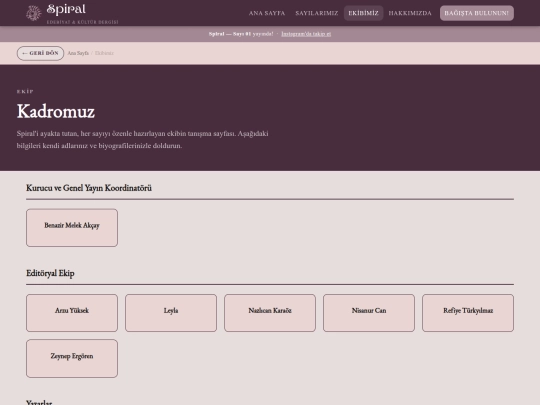Click the Kurucu ve Genel Yayın Koordinatörü heading
540x405 pixels.
[x=89, y=188]
